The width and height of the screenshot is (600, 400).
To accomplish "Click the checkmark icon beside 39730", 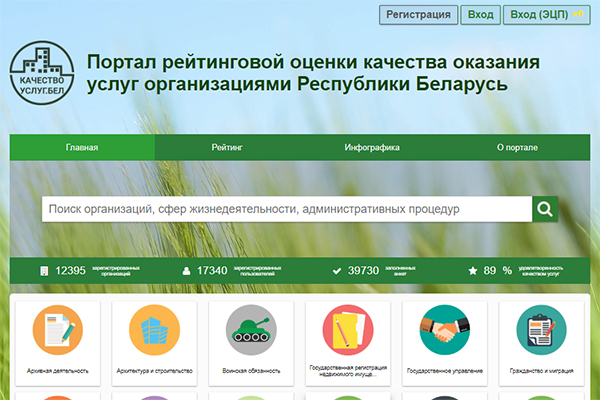I will coord(337,271).
